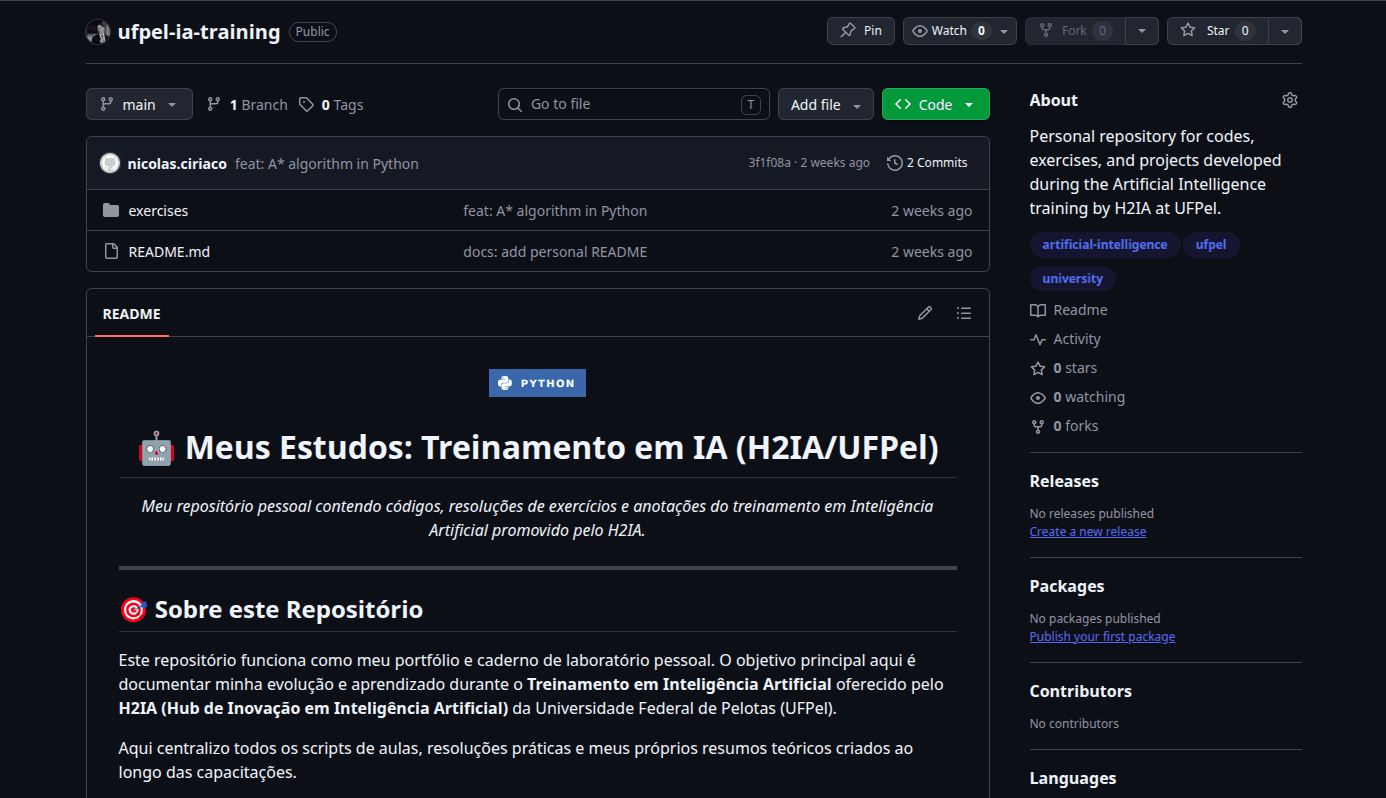1386x798 pixels.
Task: Click the Star count badge showing 0
Action: 1245,31
